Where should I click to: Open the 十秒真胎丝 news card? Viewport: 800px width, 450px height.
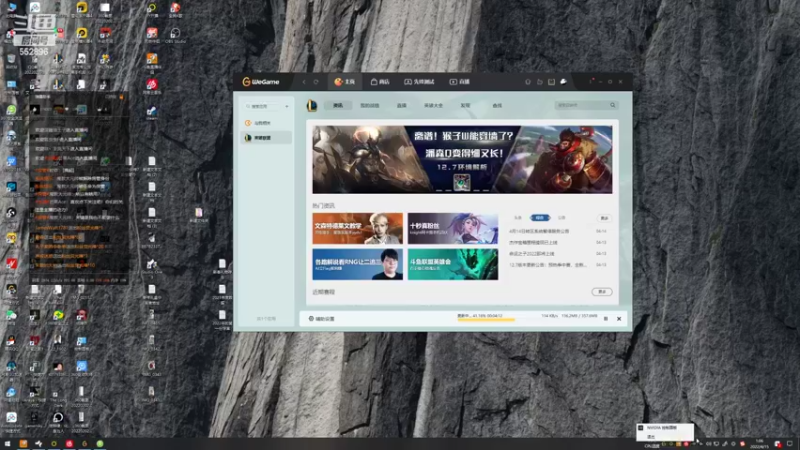[x=453, y=228]
